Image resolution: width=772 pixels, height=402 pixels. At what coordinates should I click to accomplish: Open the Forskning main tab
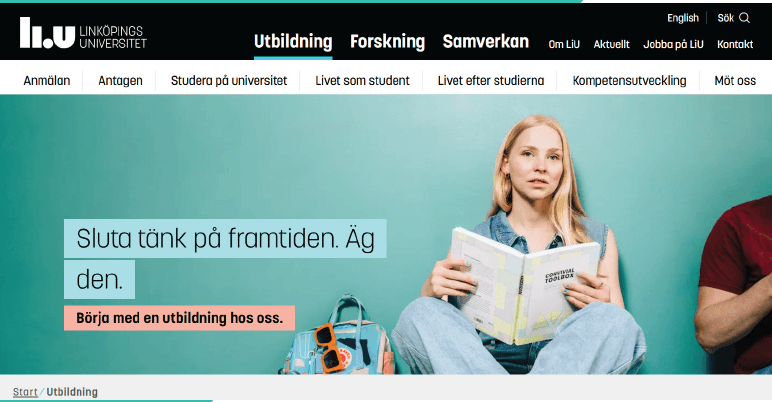click(387, 41)
